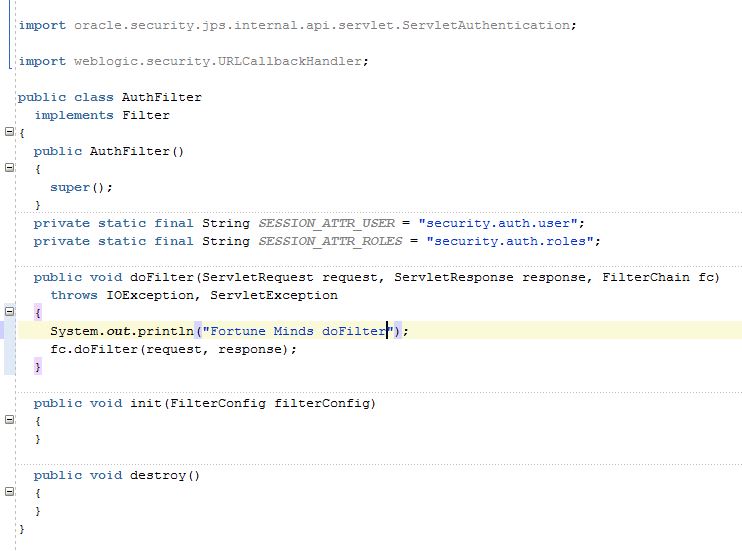742x551 pixels.
Task: Click the SESSION_ATTR_ROLES constant name
Action: click(330, 241)
